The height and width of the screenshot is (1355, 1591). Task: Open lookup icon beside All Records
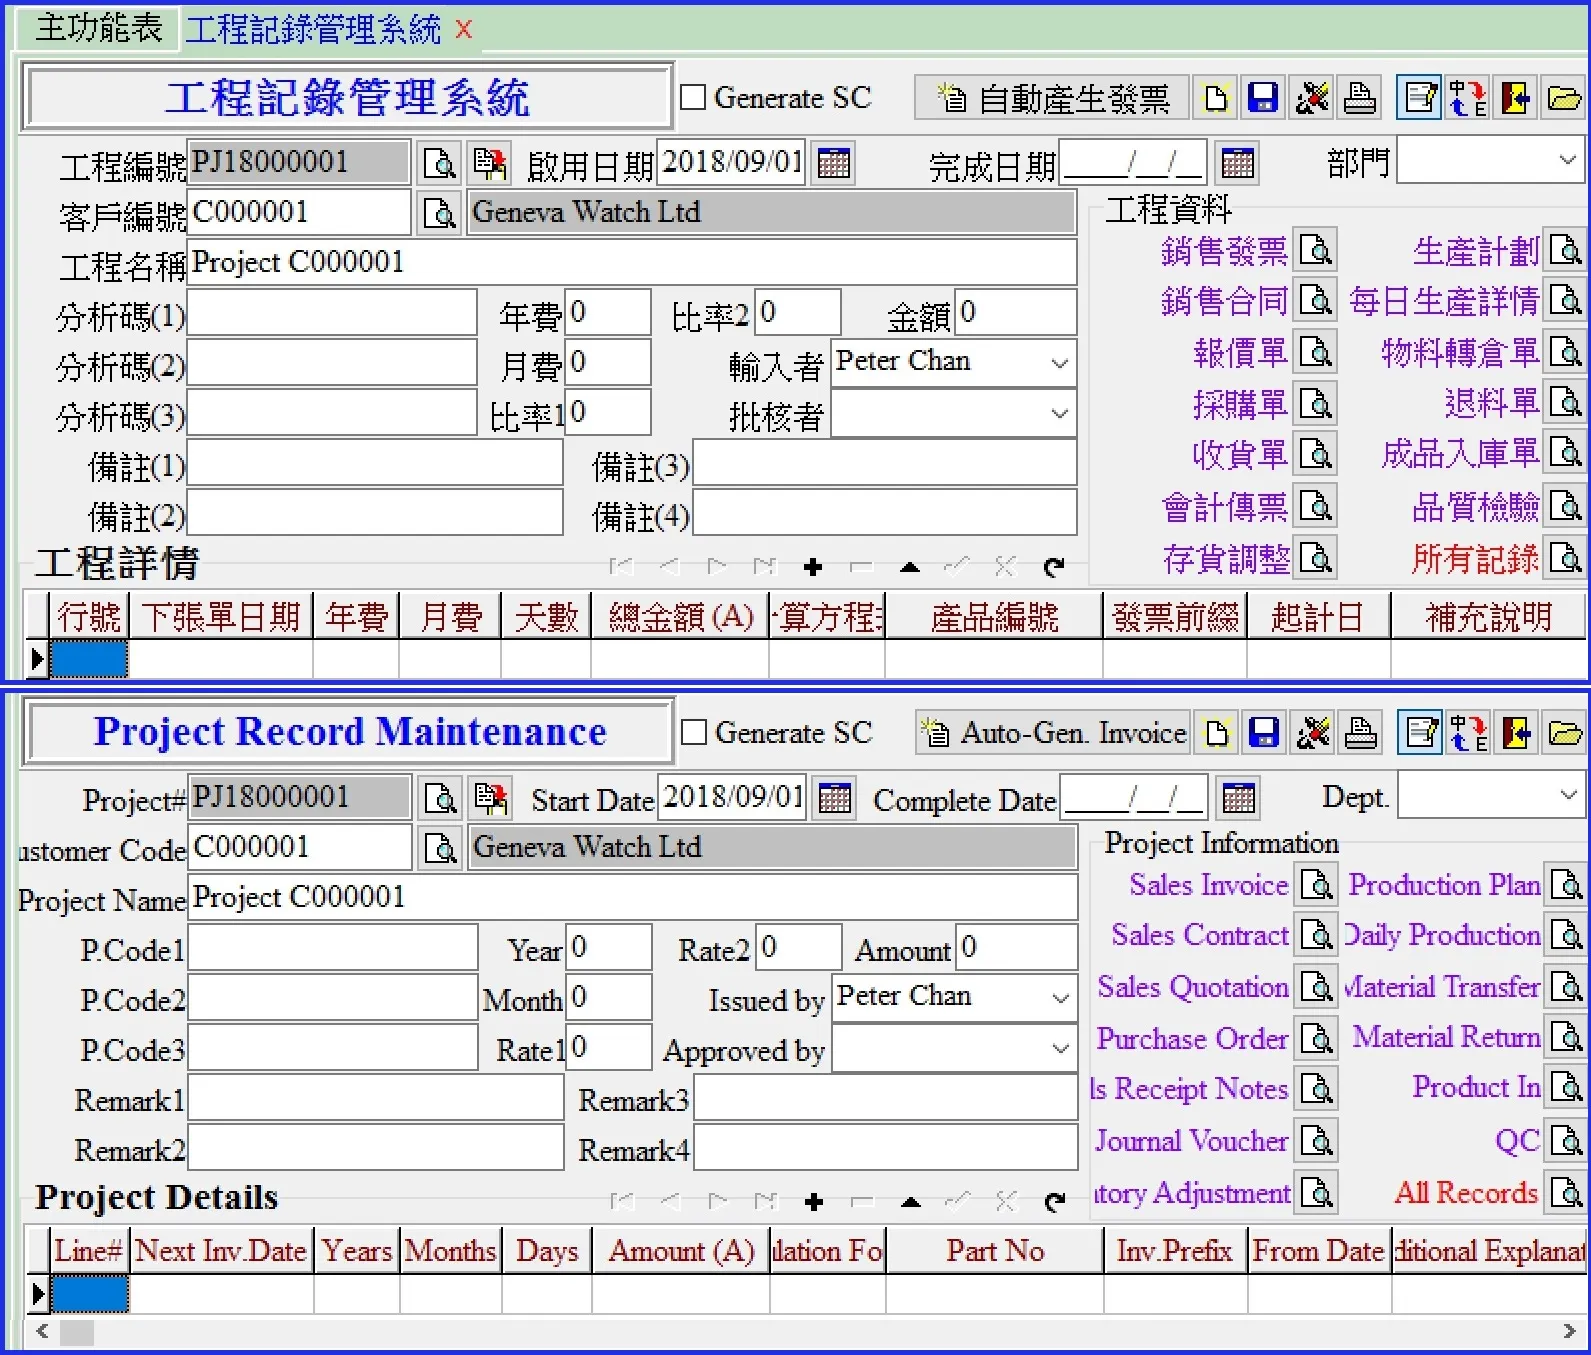pyautogui.click(x=1565, y=1193)
